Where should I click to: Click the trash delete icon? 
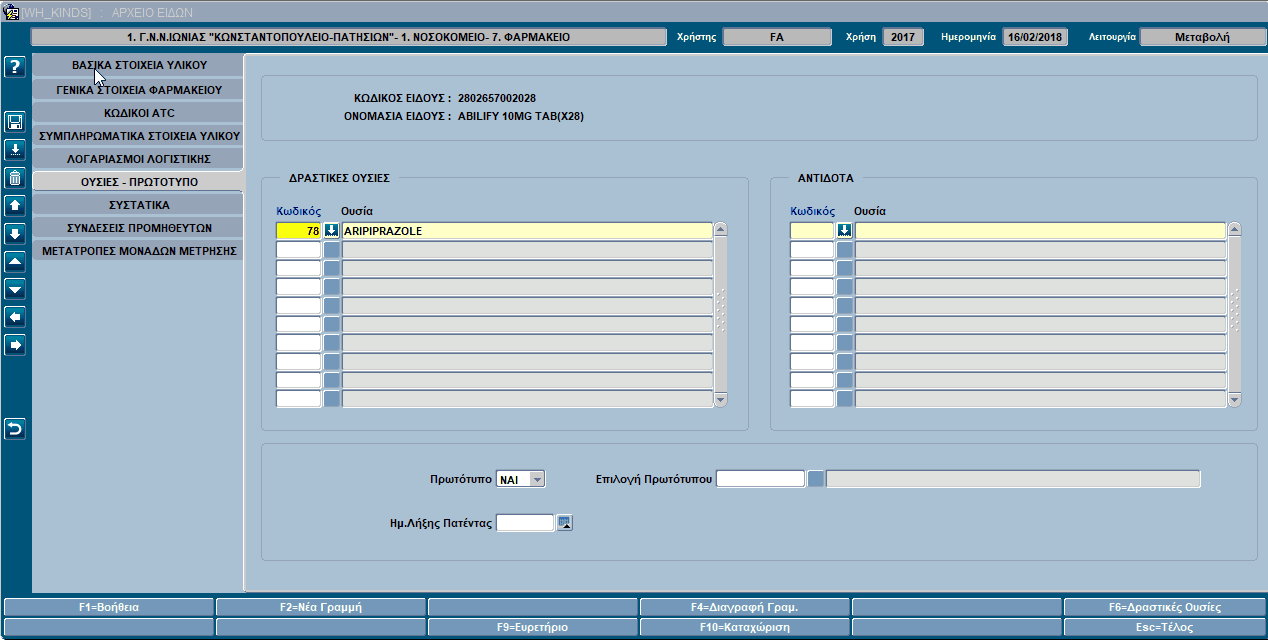pyautogui.click(x=15, y=178)
